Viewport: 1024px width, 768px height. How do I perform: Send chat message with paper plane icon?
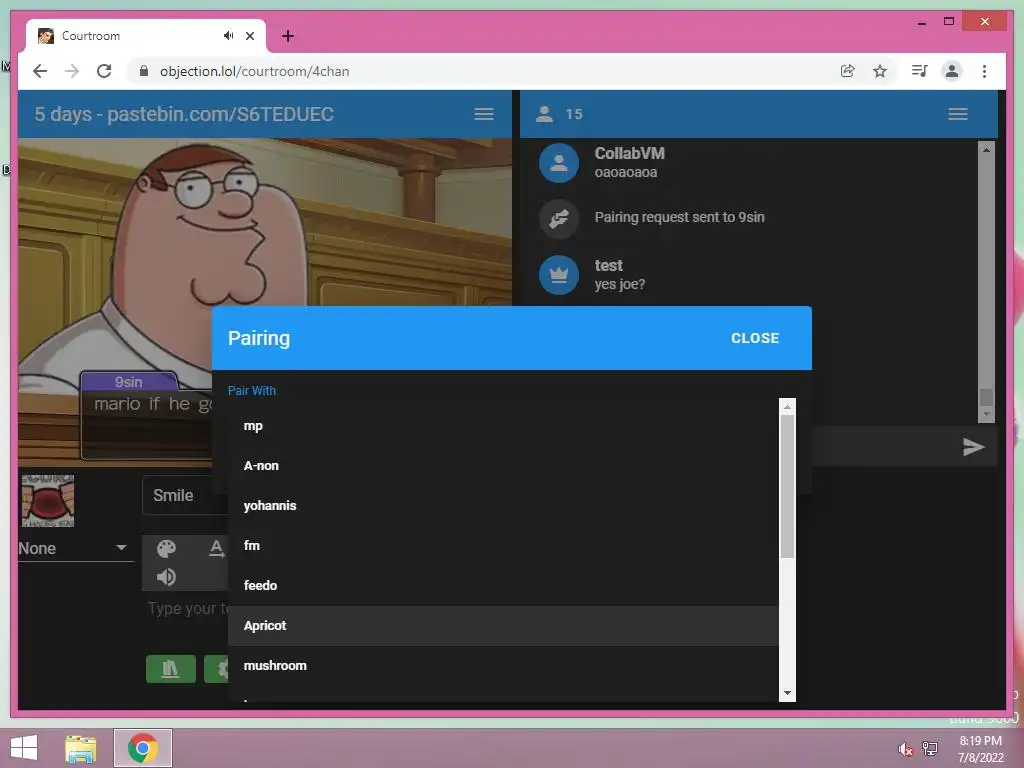tap(972, 447)
